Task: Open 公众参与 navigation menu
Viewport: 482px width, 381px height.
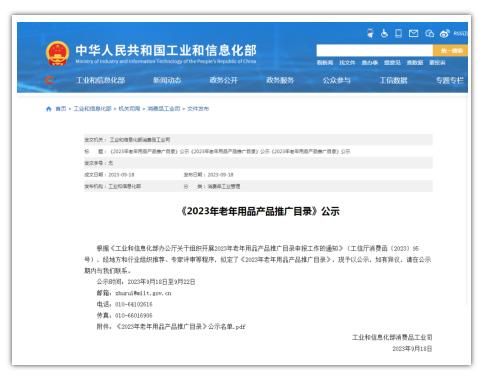Action: (x=337, y=80)
